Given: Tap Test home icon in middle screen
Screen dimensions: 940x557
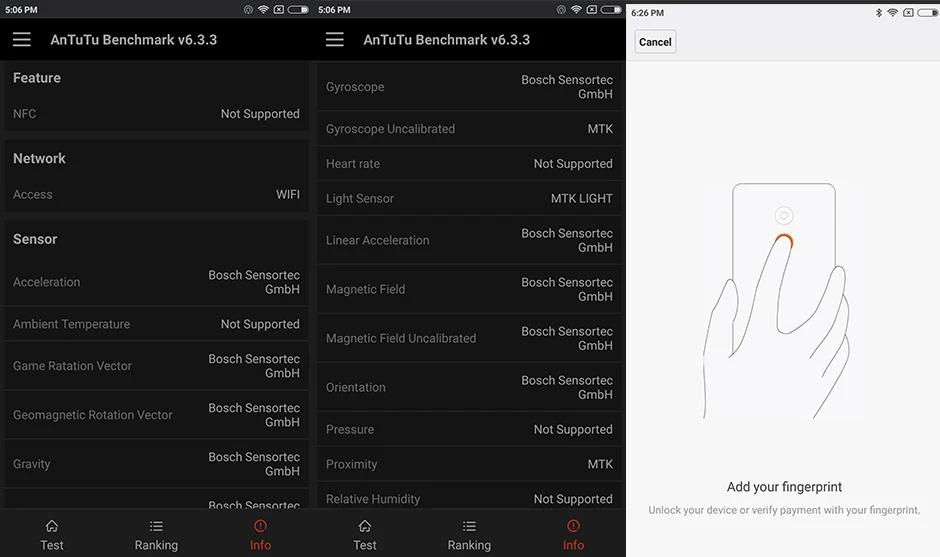Looking at the screenshot, I should [x=364, y=526].
